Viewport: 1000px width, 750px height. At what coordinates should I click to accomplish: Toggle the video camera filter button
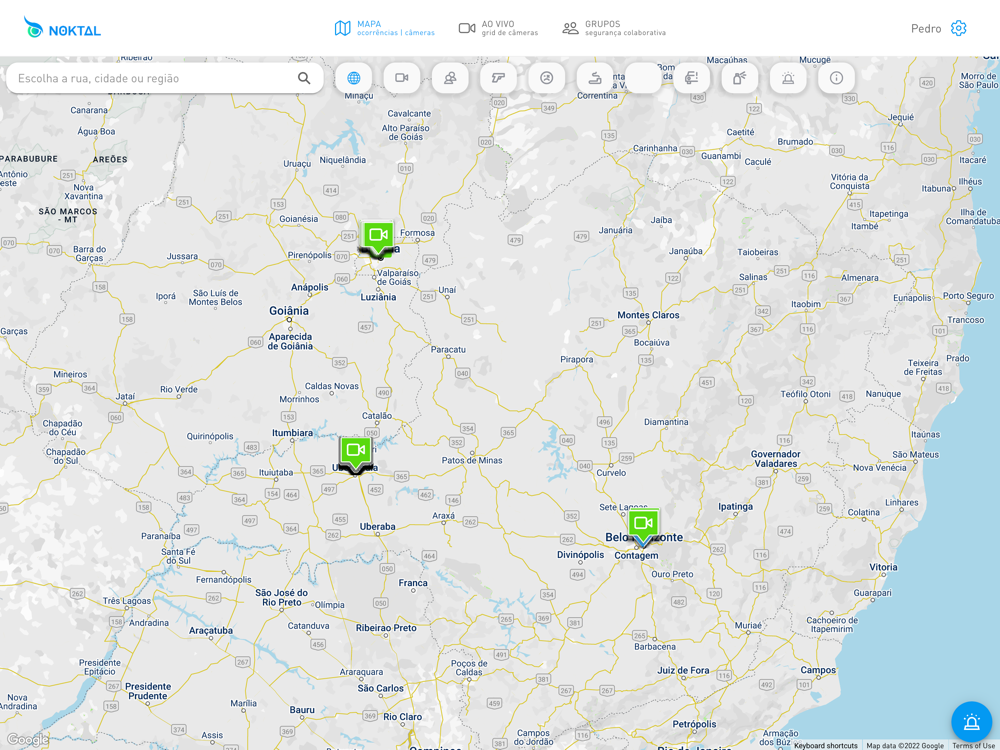(x=402, y=78)
